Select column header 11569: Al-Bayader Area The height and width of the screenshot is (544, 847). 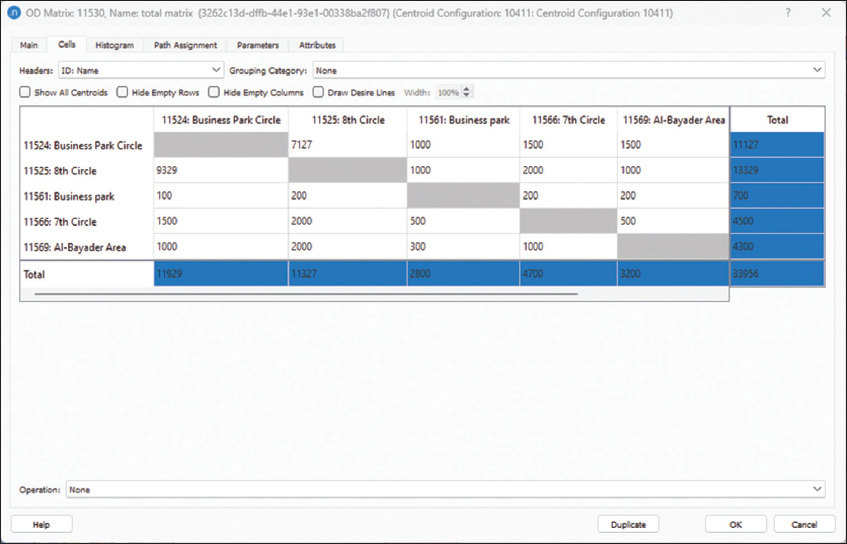click(x=674, y=120)
